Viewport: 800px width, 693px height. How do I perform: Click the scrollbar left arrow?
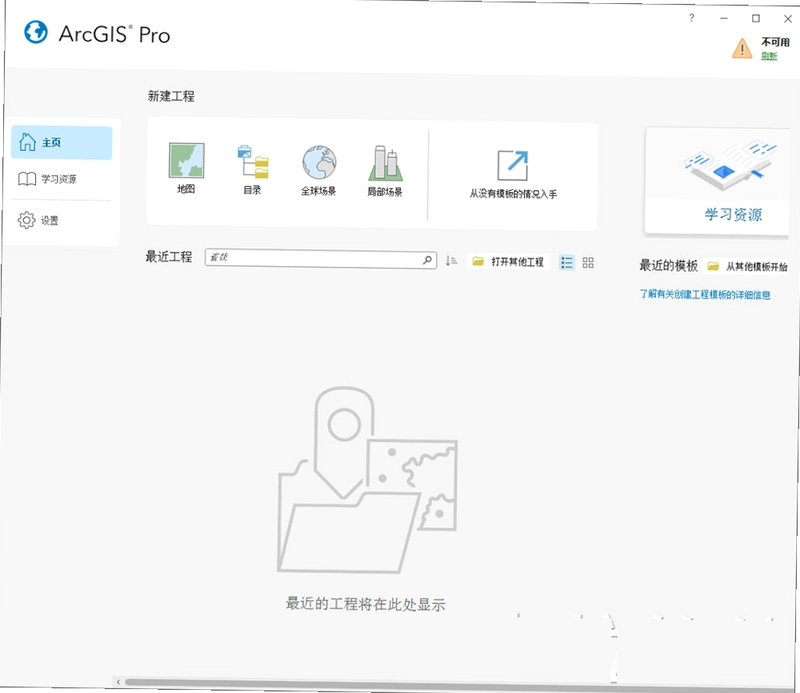click(118, 682)
